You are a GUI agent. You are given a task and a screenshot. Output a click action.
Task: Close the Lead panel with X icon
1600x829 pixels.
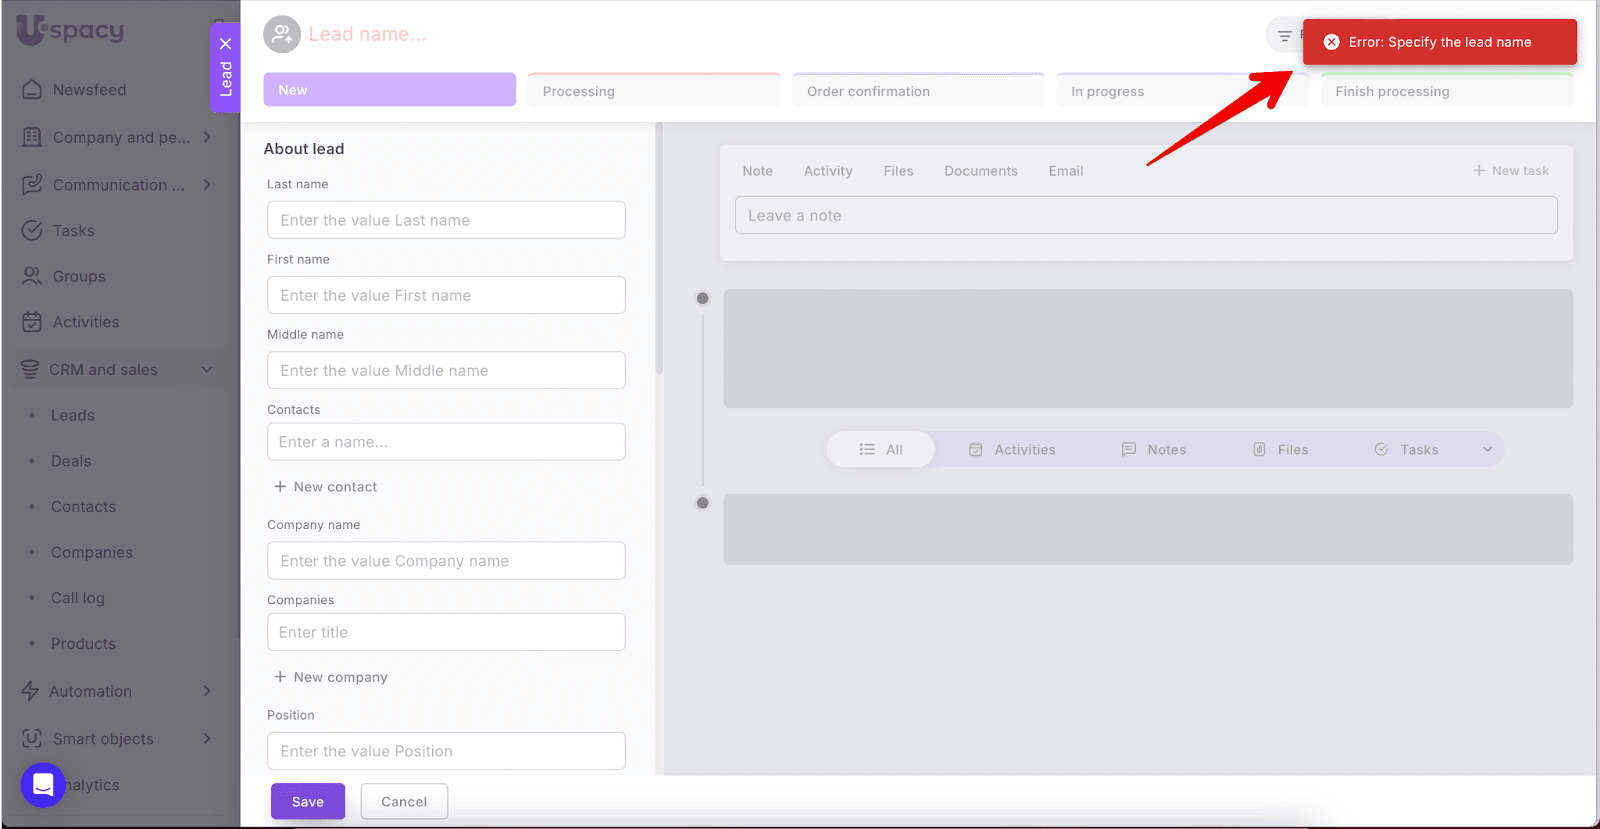click(225, 44)
